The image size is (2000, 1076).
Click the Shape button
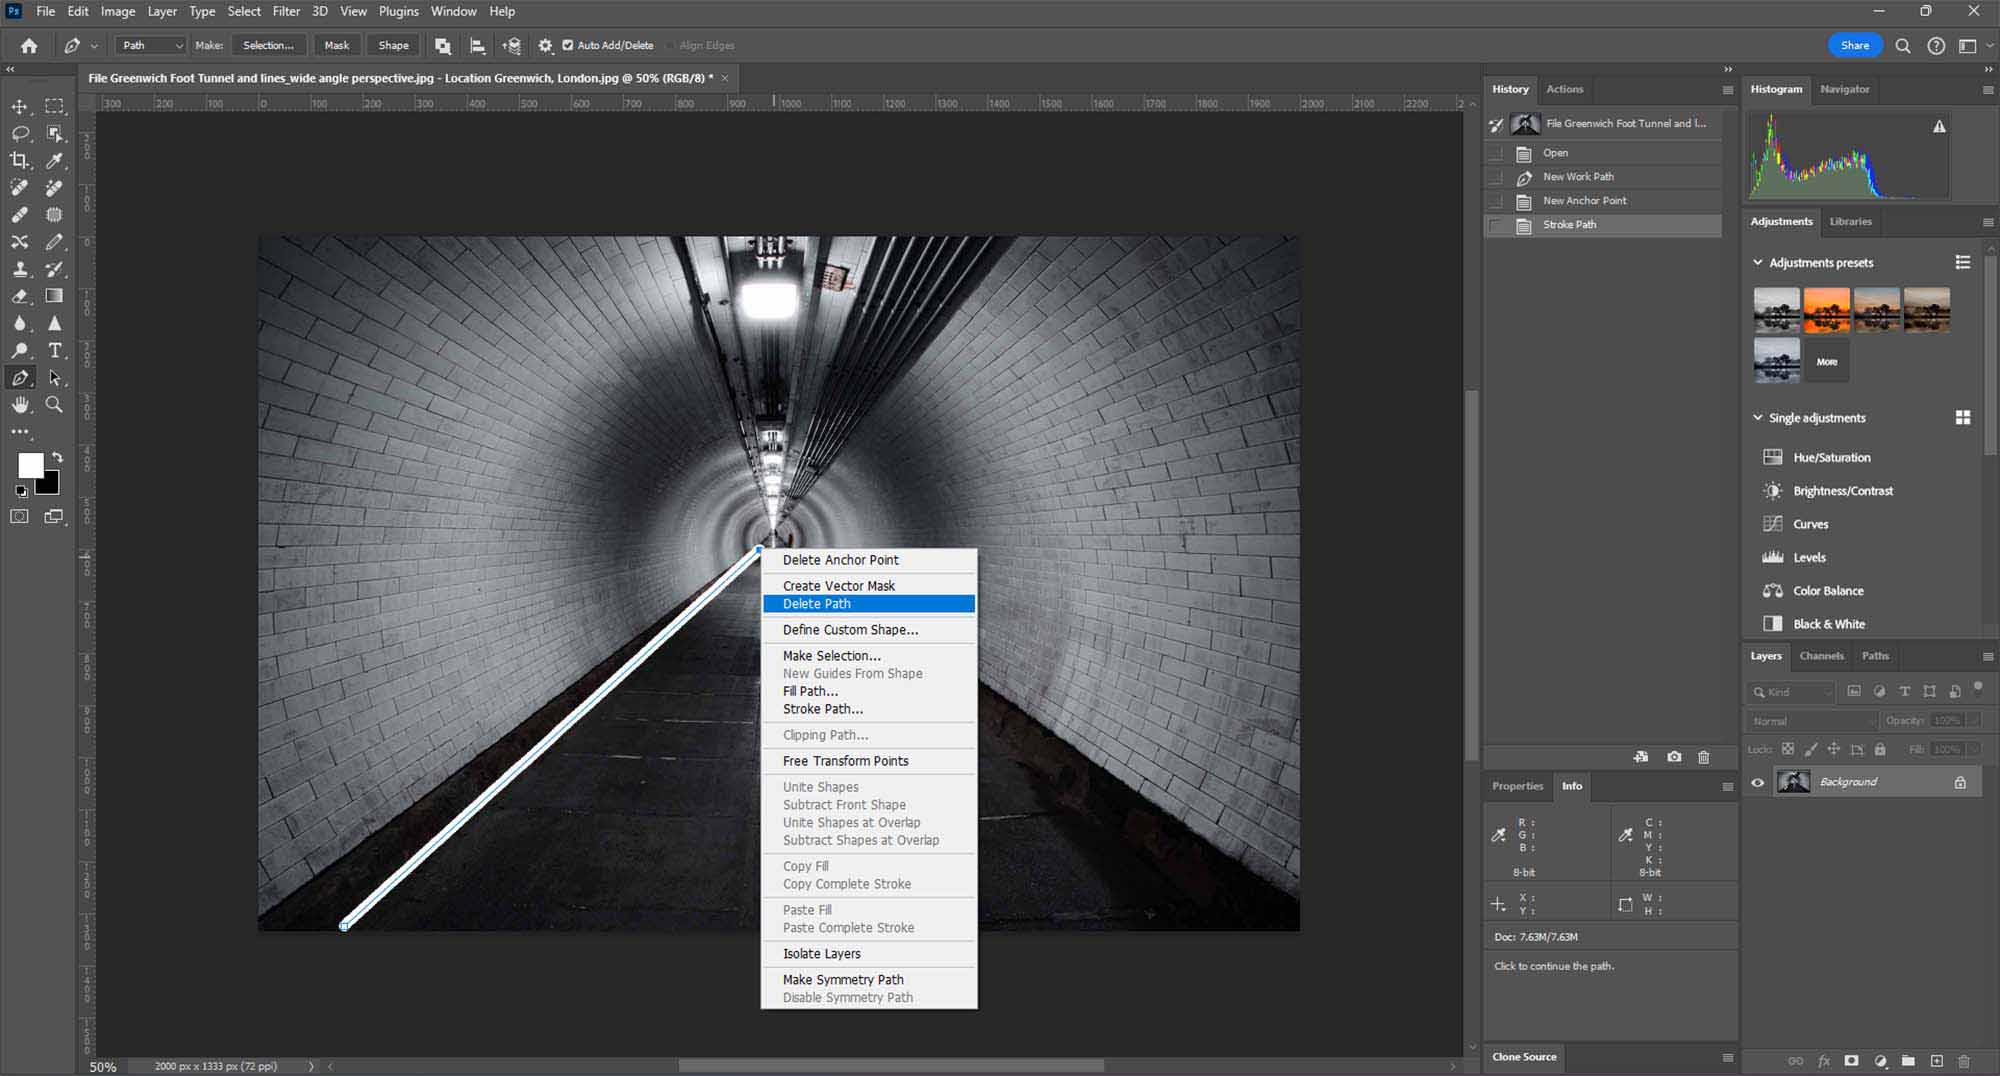point(393,45)
